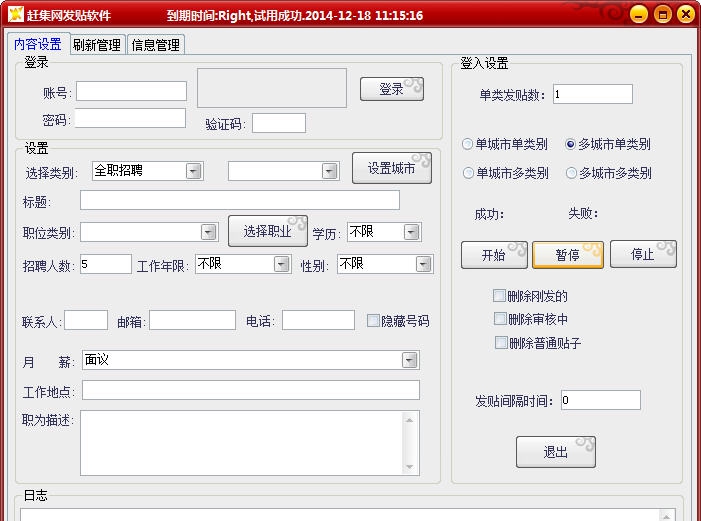Click the 设置城市 button
The height and width of the screenshot is (521, 701).
(x=392, y=168)
